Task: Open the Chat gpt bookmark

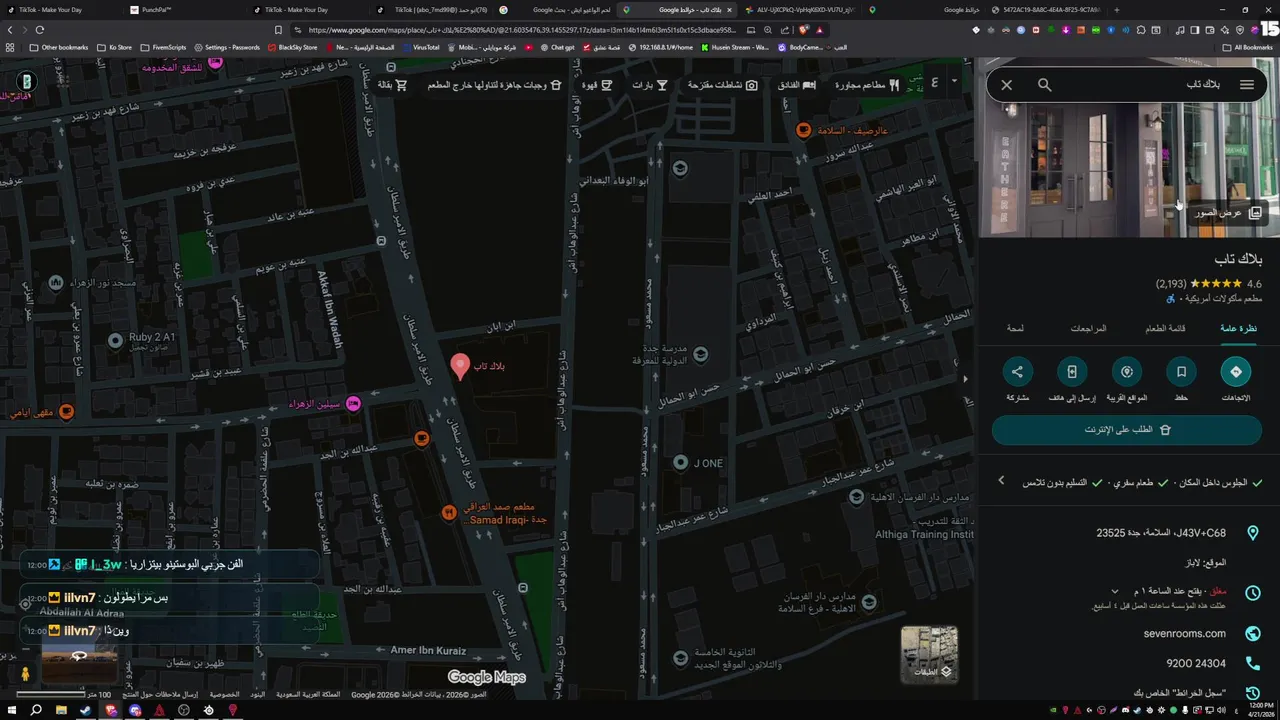Action: [x=557, y=47]
